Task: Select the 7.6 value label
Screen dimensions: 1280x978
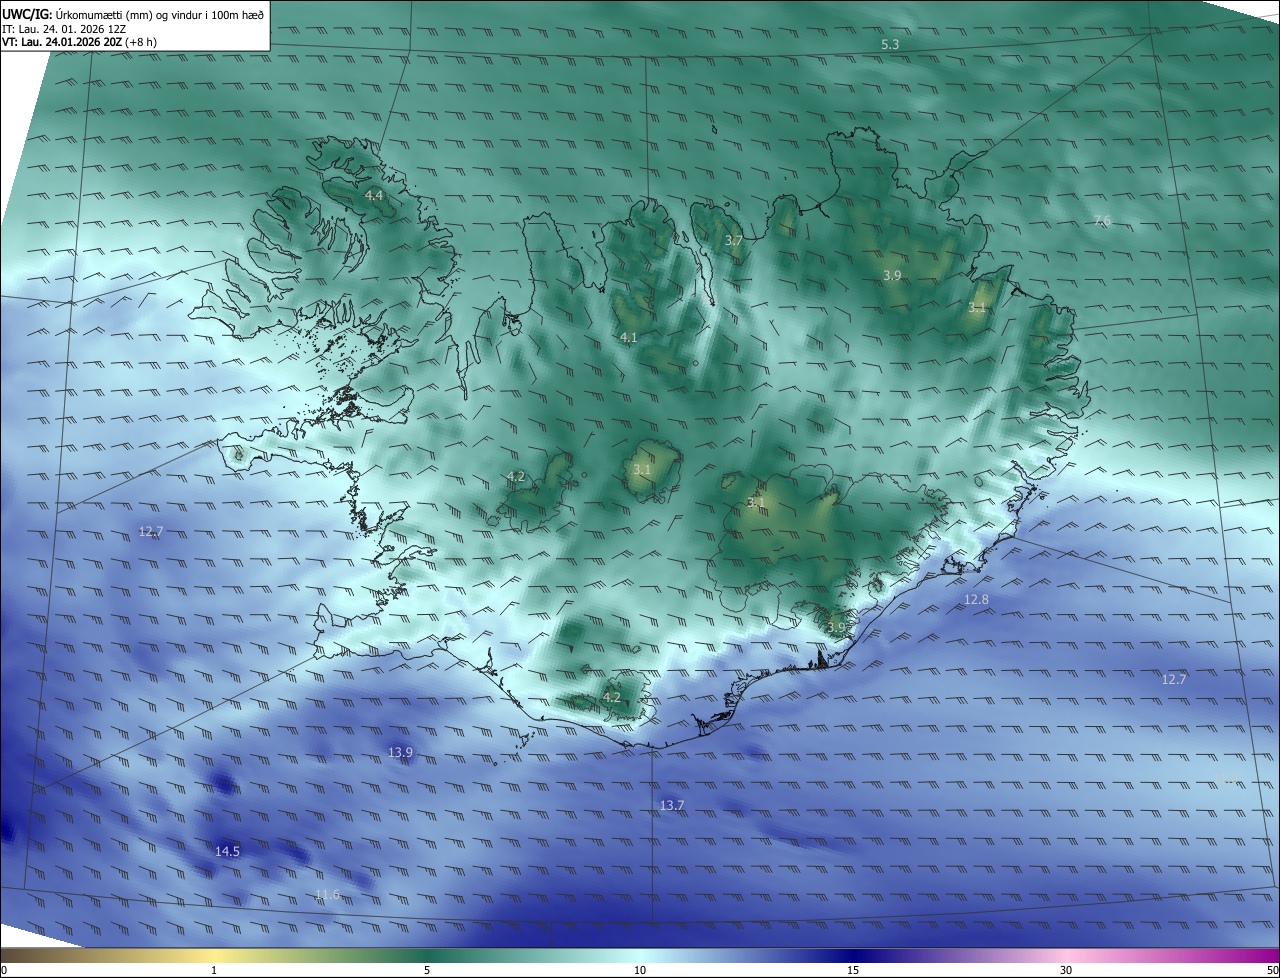Action: pos(1102,221)
